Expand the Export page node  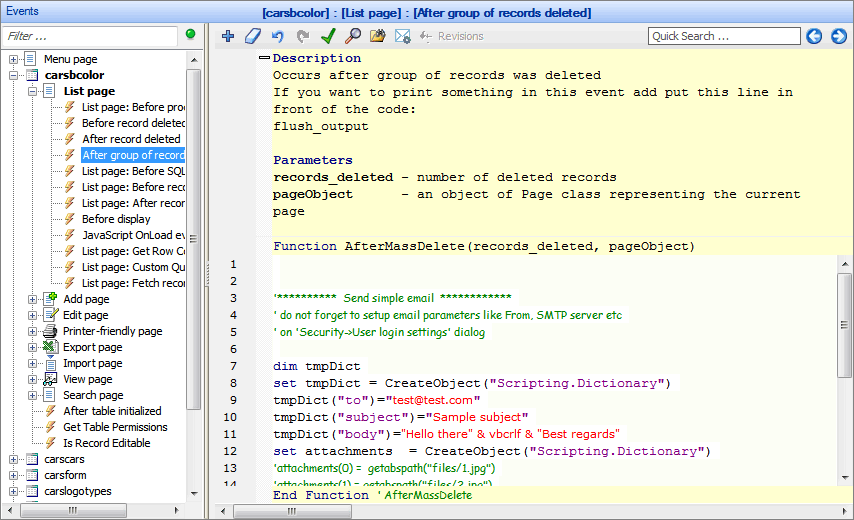(x=33, y=347)
